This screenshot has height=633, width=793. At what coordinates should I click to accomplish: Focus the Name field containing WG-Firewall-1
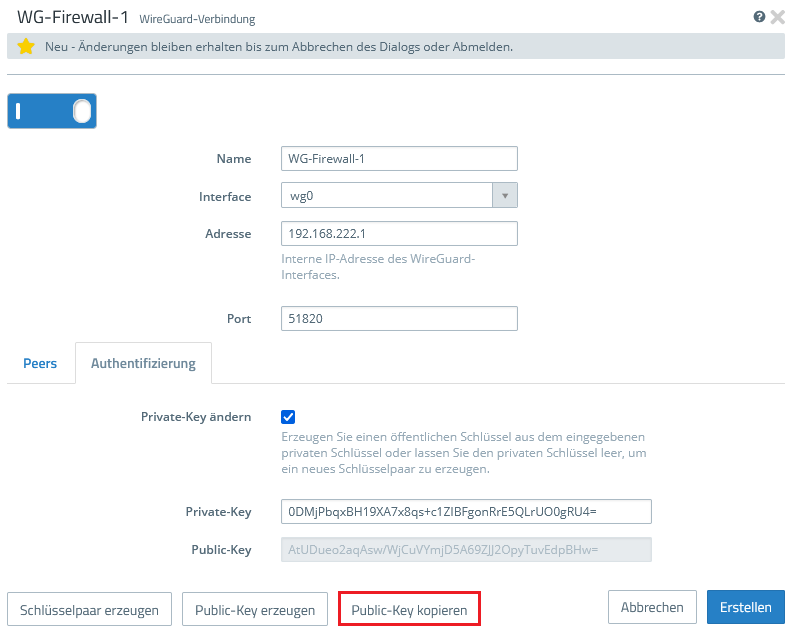pos(400,159)
